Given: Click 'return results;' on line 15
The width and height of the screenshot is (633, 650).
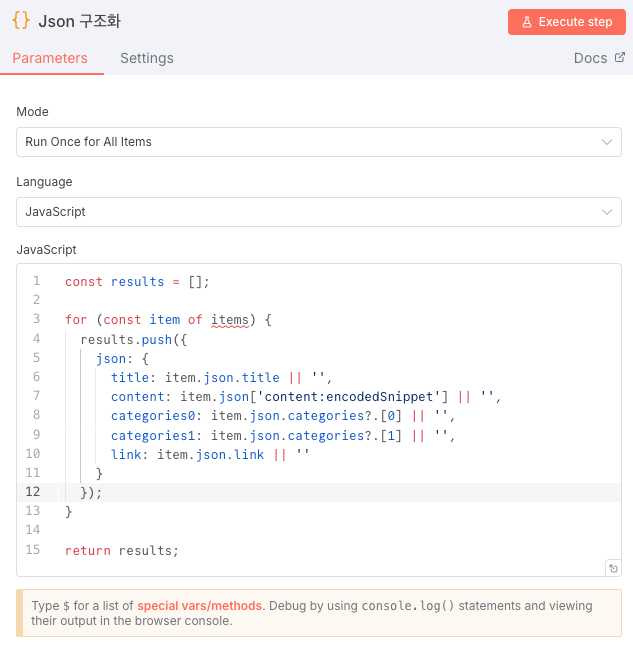Looking at the screenshot, I should (x=122, y=551).
